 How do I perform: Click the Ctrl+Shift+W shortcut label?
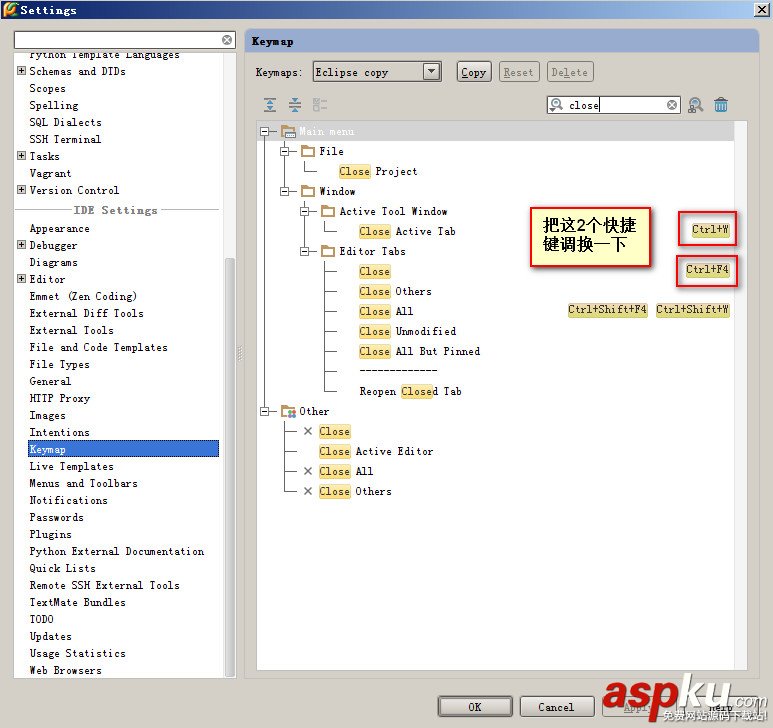(692, 310)
